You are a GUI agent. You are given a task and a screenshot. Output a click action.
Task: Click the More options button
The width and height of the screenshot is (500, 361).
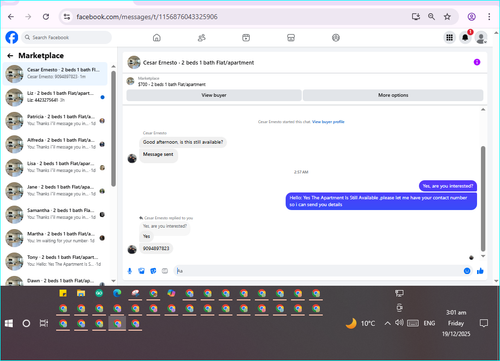pos(393,95)
